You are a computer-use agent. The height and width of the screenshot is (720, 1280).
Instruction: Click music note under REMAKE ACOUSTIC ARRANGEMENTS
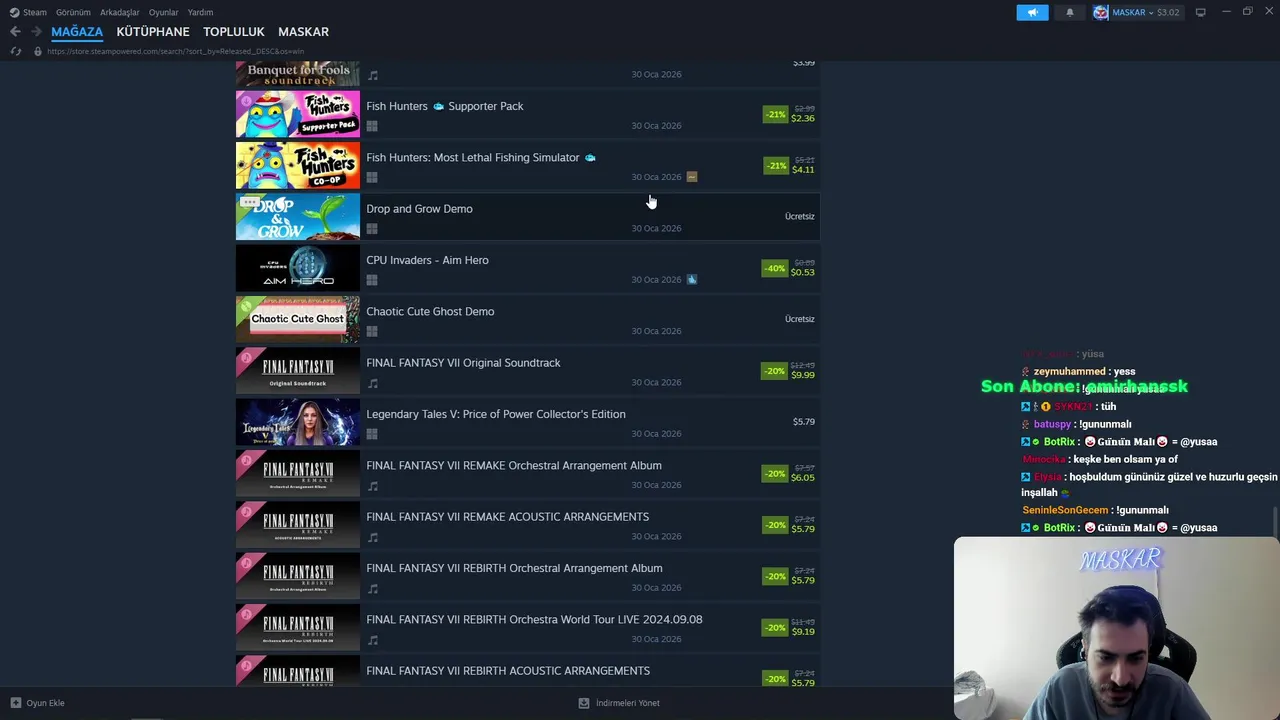372,537
